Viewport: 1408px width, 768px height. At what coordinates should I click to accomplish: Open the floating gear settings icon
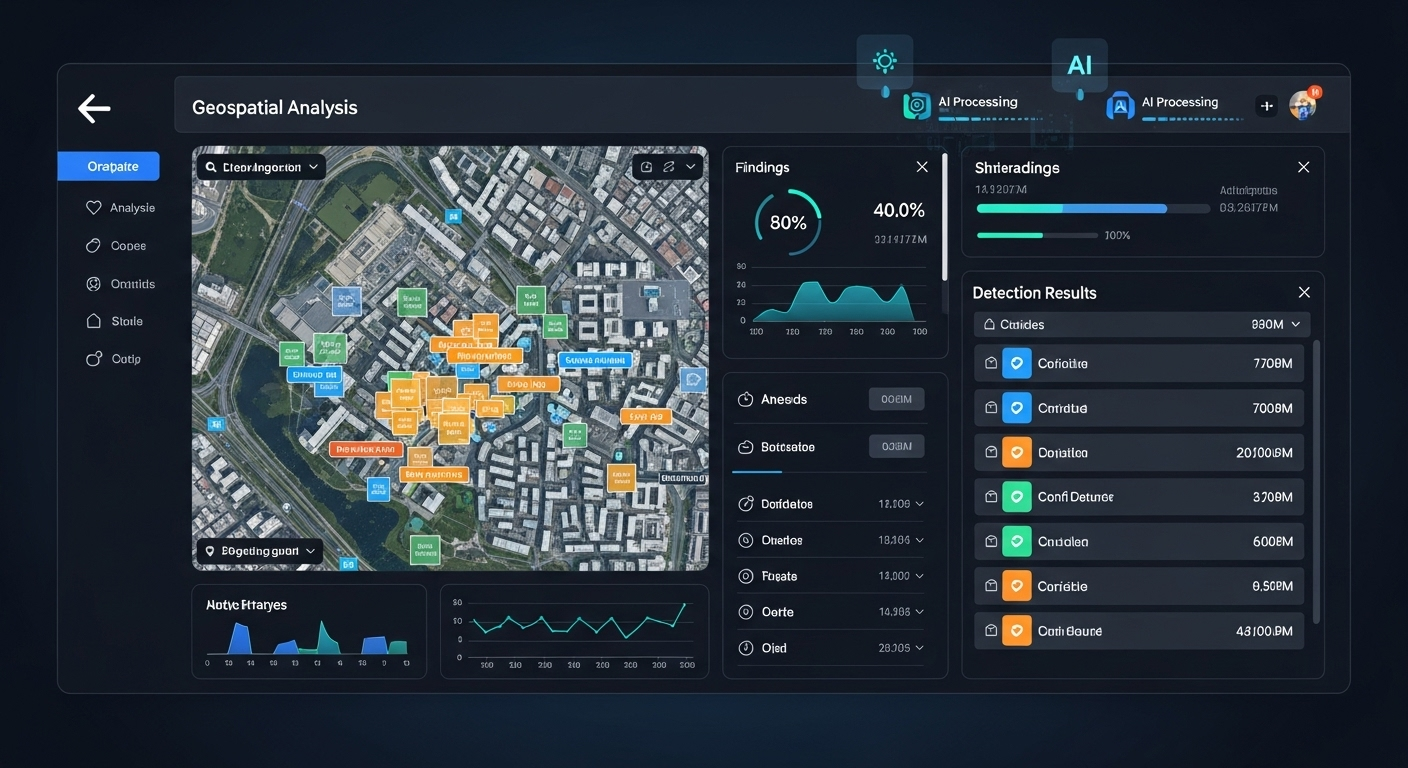click(x=885, y=62)
